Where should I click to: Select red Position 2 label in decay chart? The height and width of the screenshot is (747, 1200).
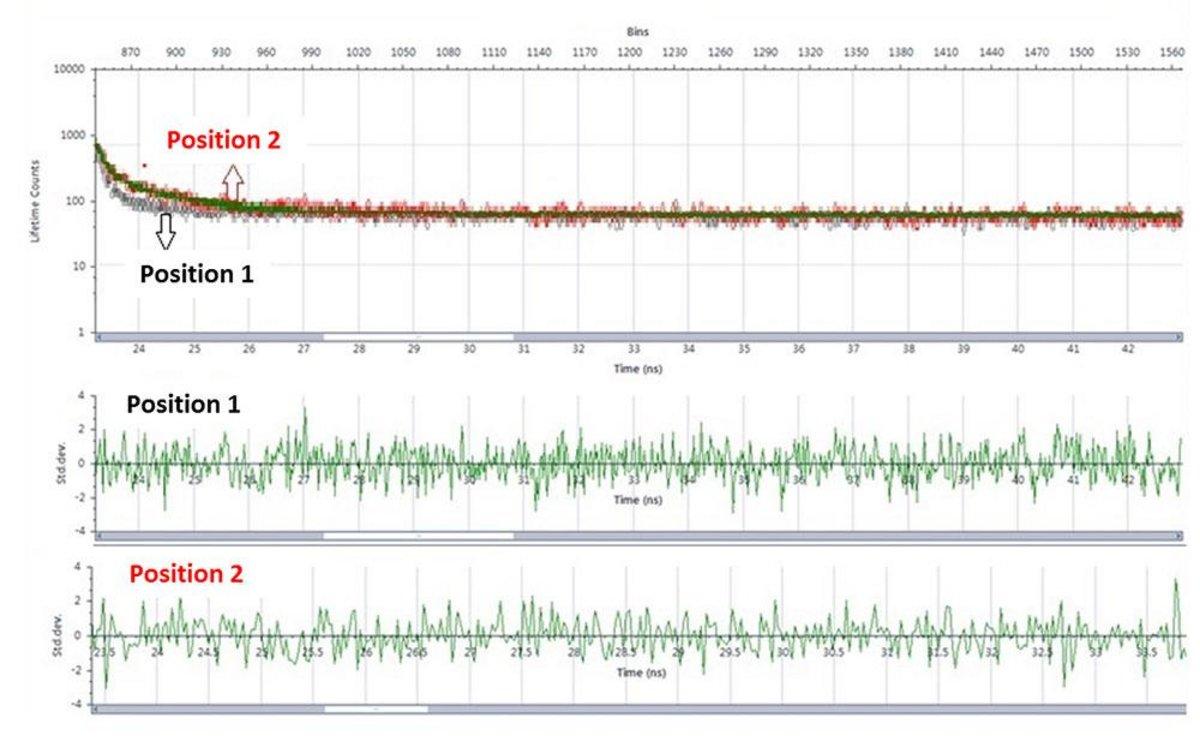click(x=223, y=140)
